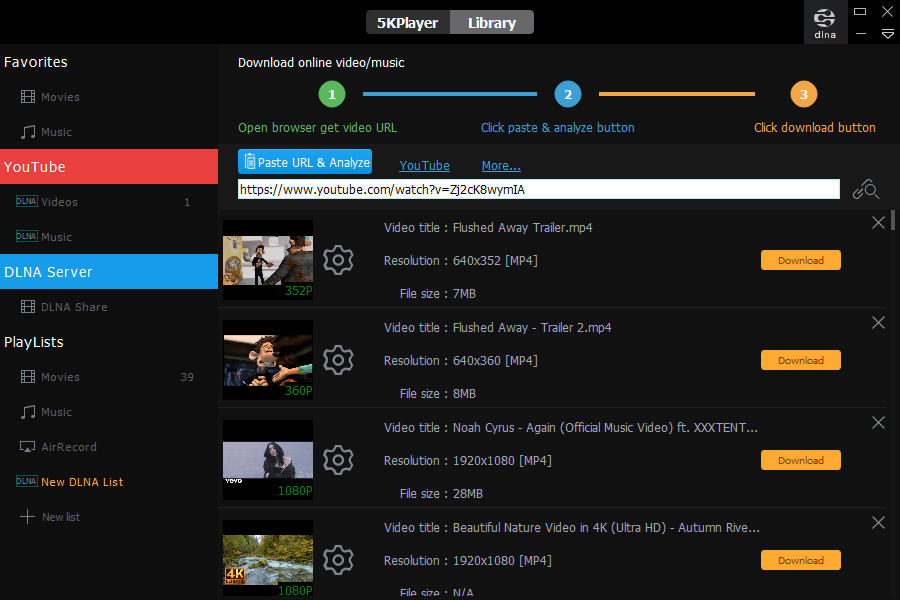Image resolution: width=900 pixels, height=600 pixels.
Task: Click the 4K nature video thumbnail
Action: coord(268,558)
